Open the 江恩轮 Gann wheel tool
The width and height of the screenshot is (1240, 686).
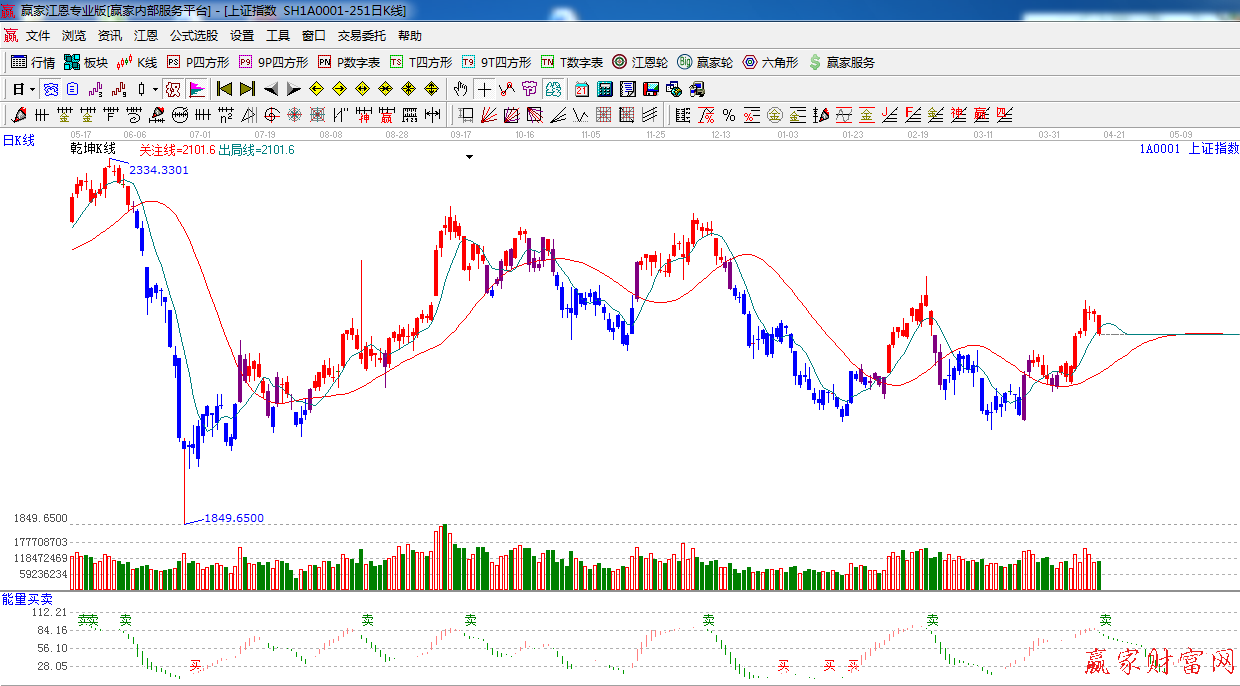(x=640, y=62)
